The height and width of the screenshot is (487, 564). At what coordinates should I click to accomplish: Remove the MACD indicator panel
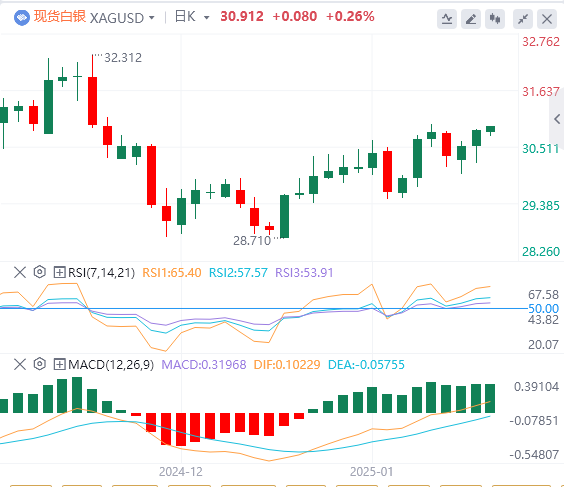(20, 364)
